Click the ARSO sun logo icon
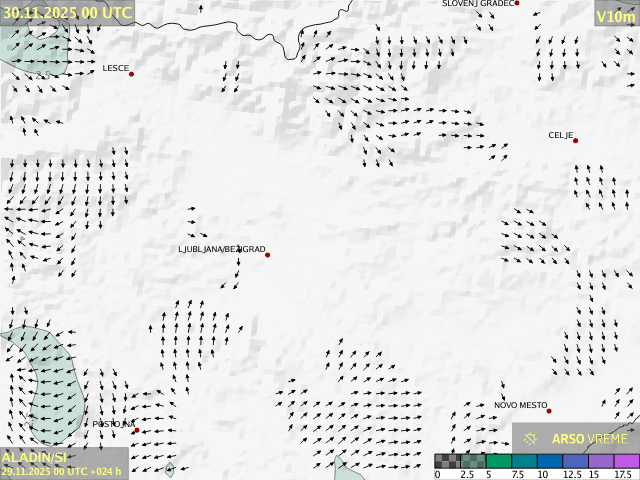This screenshot has width=640, height=480. [x=531, y=439]
